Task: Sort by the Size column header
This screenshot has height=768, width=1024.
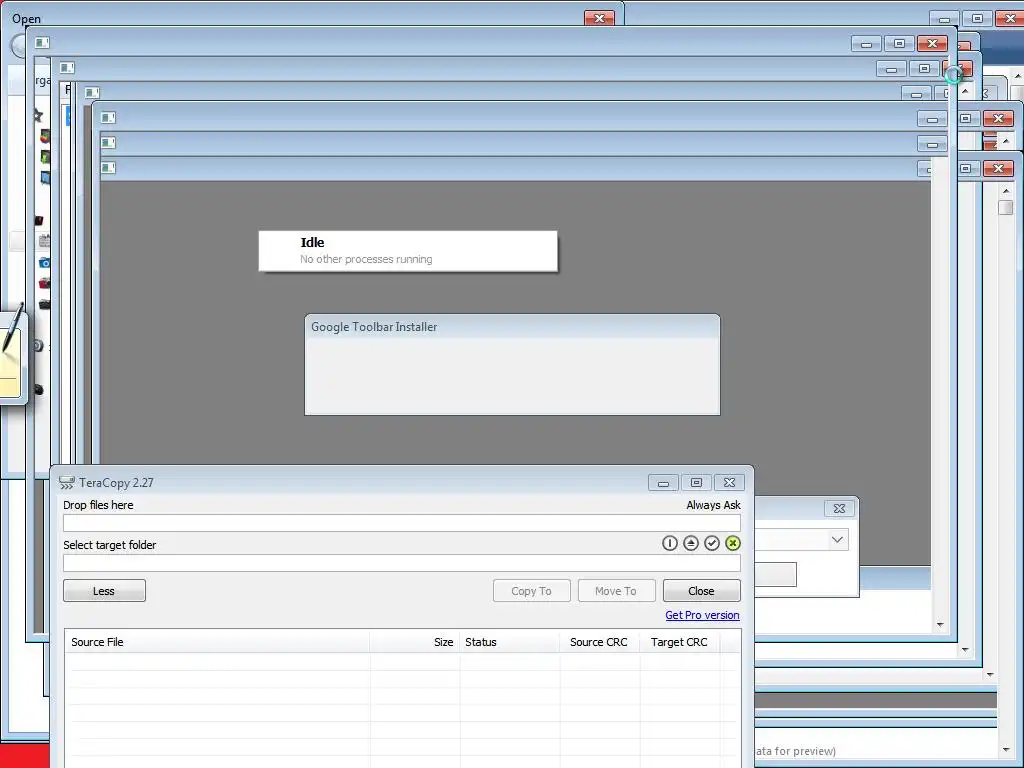Action: [415, 642]
